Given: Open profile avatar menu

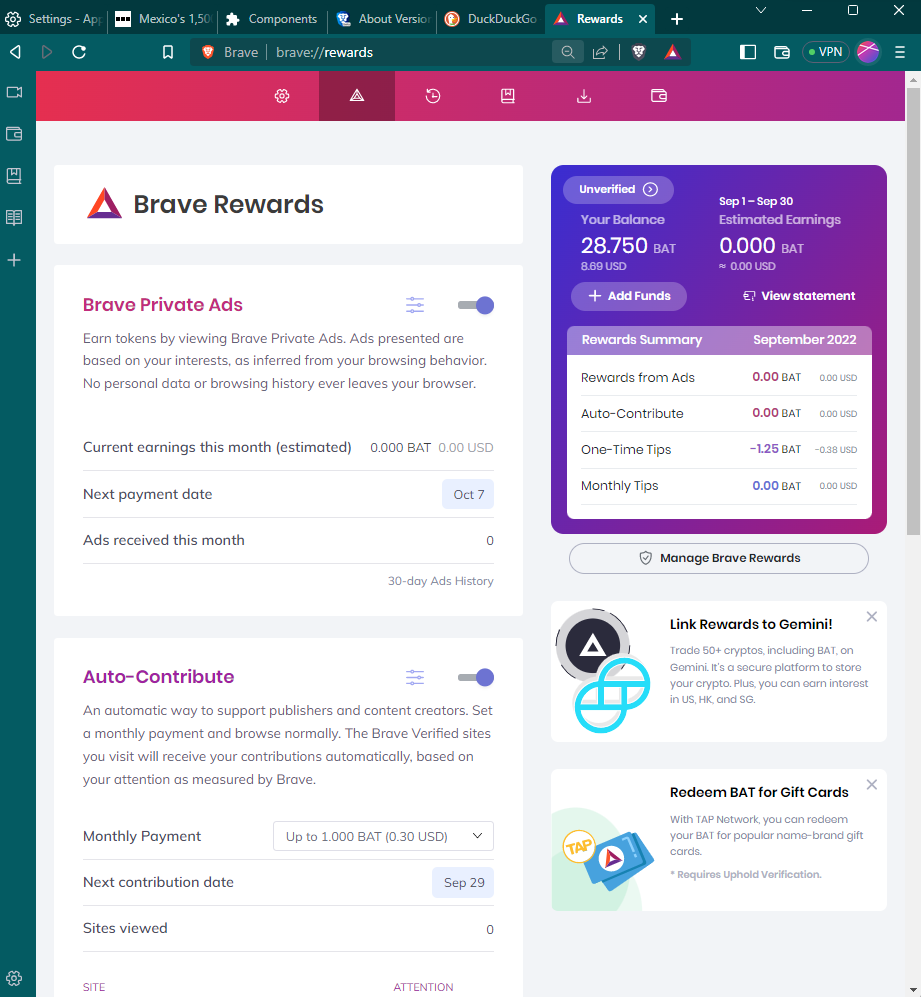Looking at the screenshot, I should coord(868,52).
